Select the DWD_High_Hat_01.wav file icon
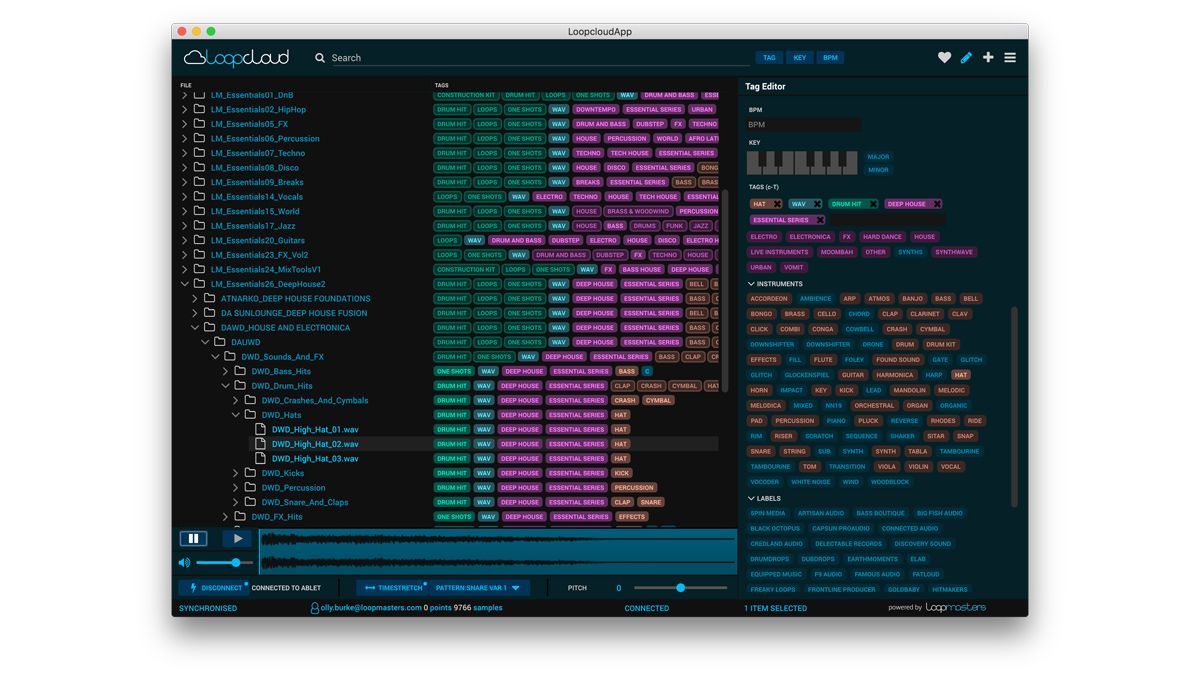Image resolution: width=1200 pixels, height=675 pixels. click(260, 429)
